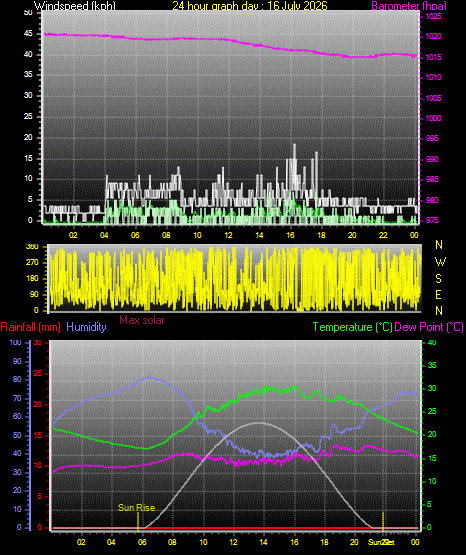Click the 'S' compass direction label
466x555 pixels.
pos(438,279)
